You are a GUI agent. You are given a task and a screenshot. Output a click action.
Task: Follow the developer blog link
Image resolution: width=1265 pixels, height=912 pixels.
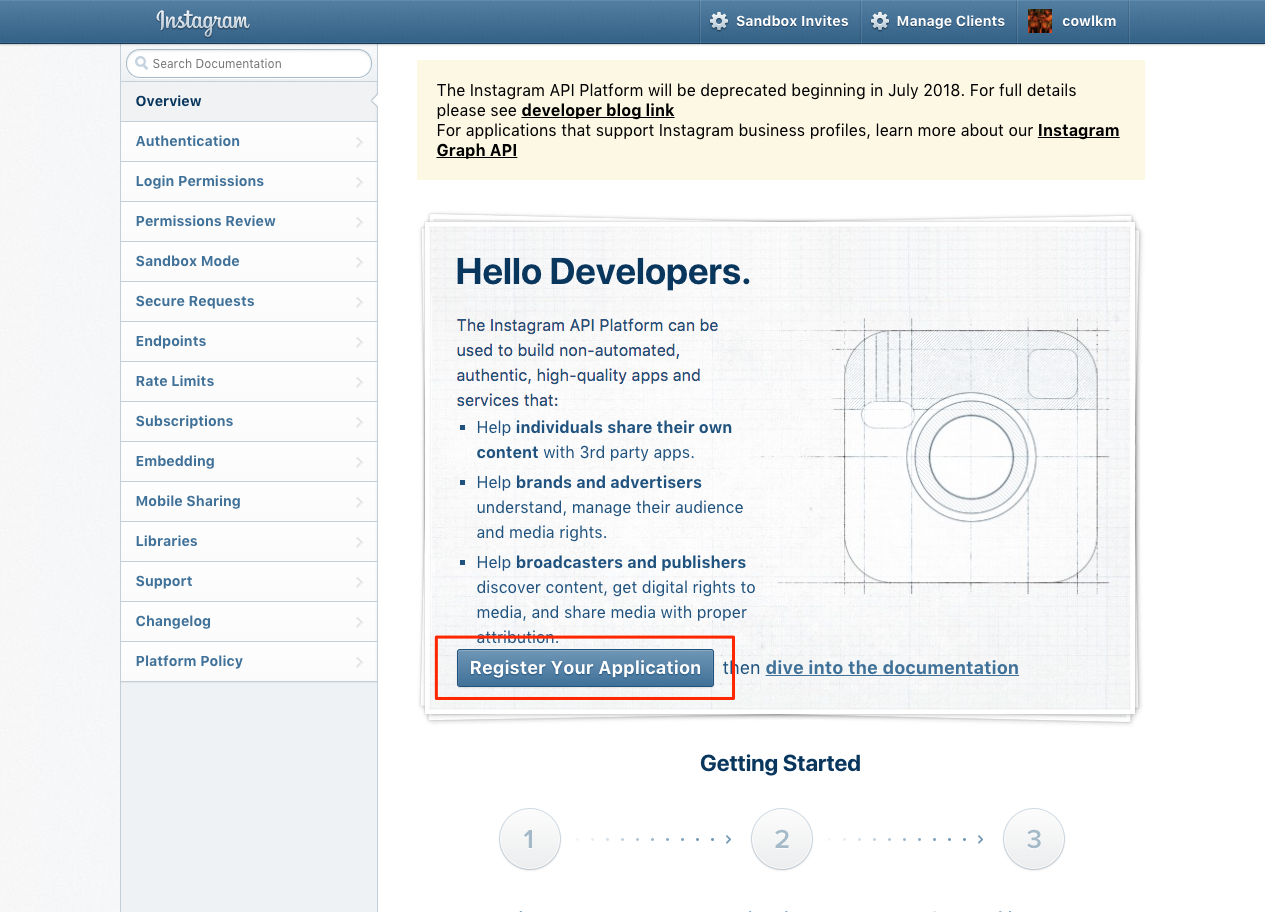[598, 110]
